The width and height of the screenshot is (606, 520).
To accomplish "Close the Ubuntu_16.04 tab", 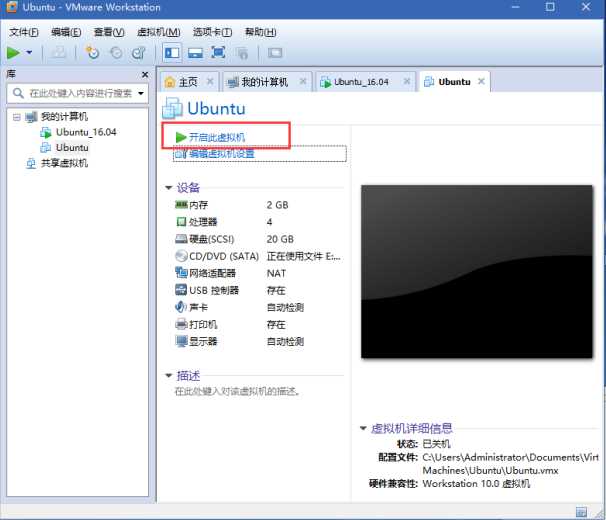I will coord(407,81).
